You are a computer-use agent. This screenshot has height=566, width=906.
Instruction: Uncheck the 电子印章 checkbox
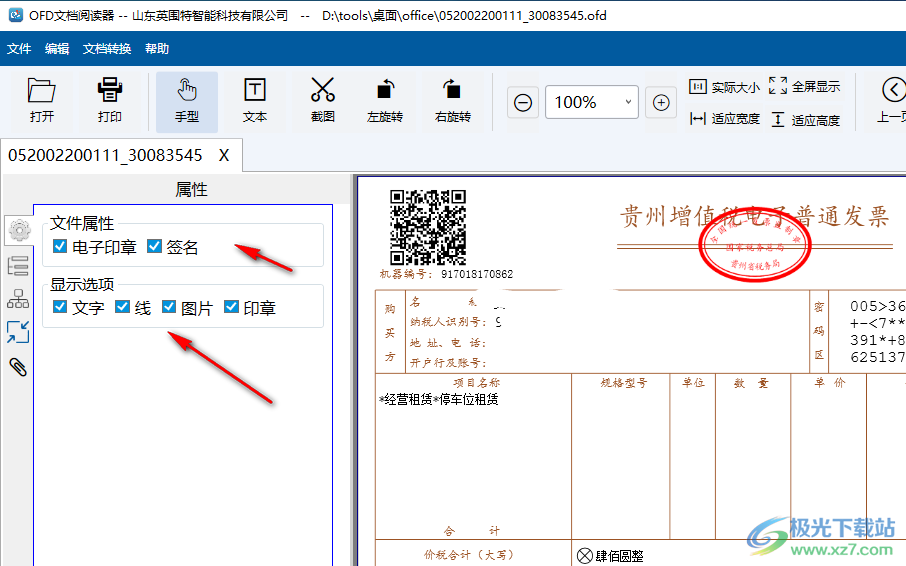60,246
